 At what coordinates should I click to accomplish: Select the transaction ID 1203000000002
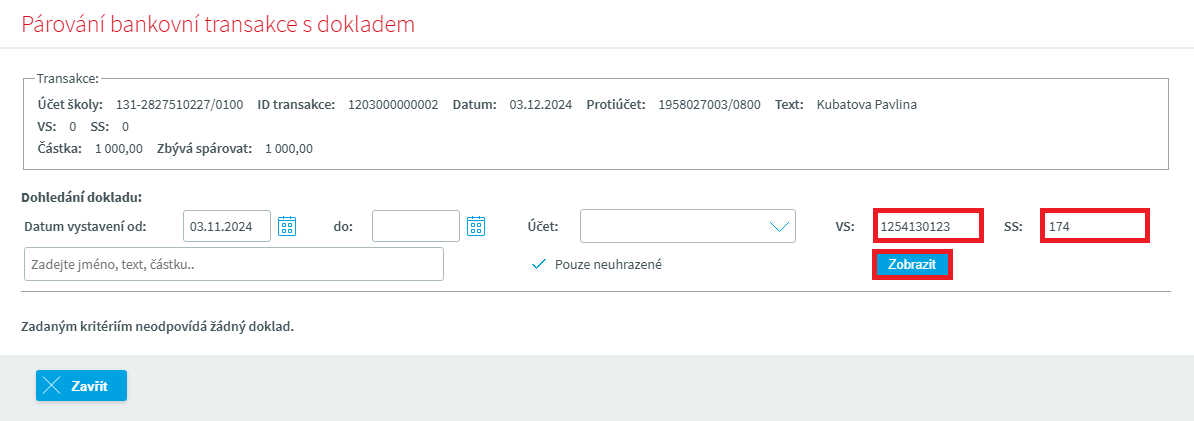pos(393,104)
